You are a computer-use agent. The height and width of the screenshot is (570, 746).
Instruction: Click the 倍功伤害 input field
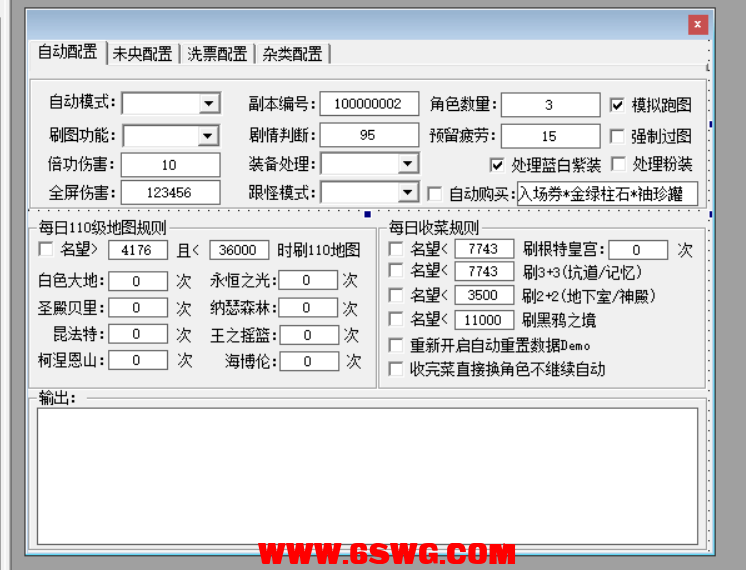pyautogui.click(x=170, y=165)
